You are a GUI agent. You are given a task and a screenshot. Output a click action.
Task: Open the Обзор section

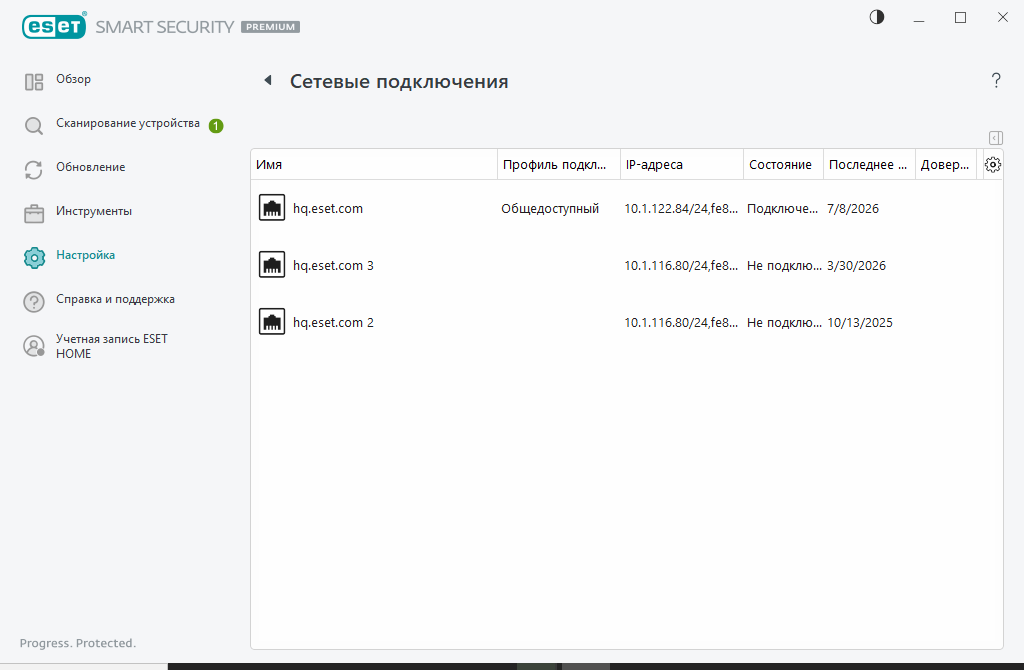pyautogui.click(x=73, y=79)
